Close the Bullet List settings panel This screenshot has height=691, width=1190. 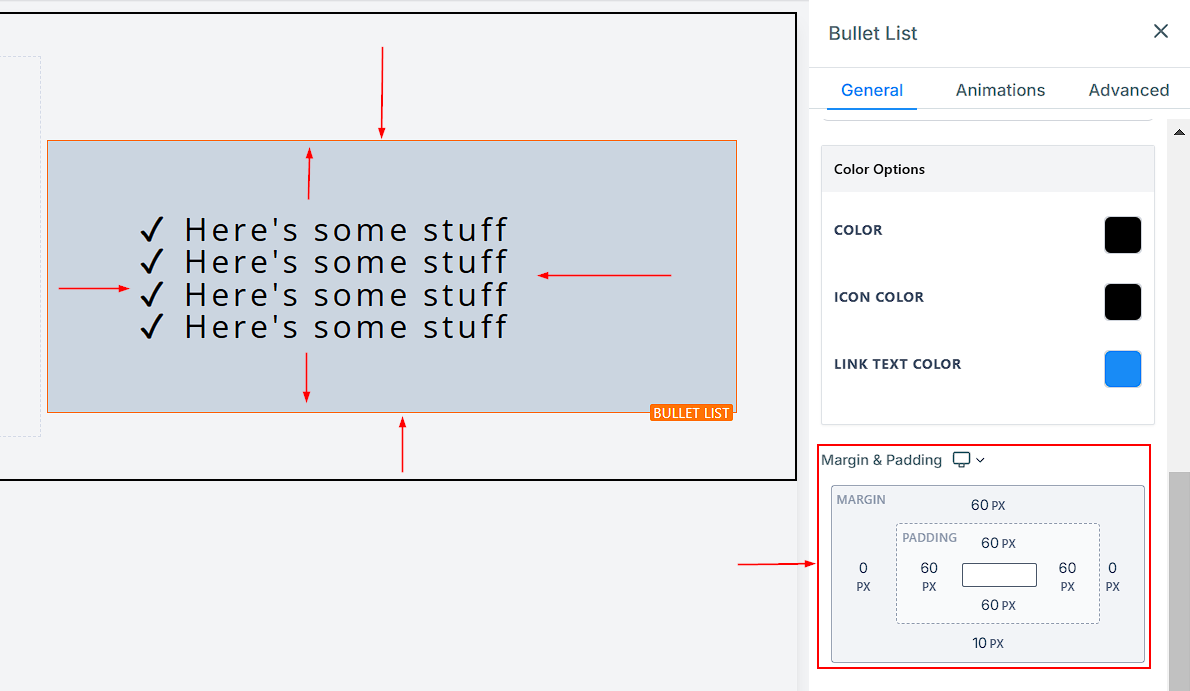click(x=1160, y=32)
